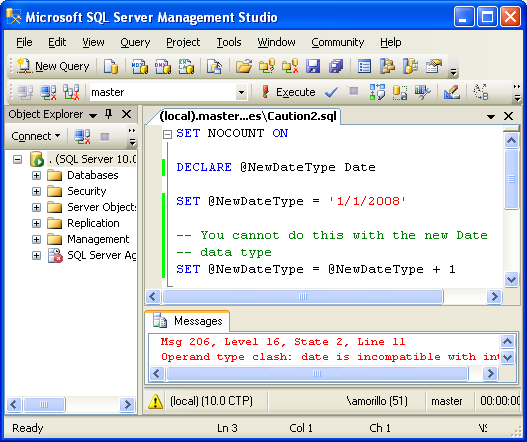Viewport: 527px width, 442px height.
Task: Open the Community menu
Action: coord(337,42)
